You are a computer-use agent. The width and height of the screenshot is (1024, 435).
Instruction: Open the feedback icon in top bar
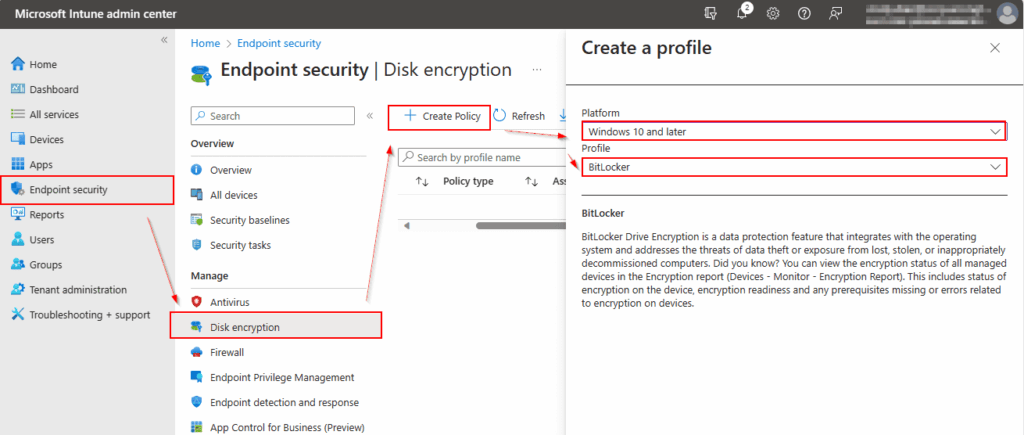(835, 14)
